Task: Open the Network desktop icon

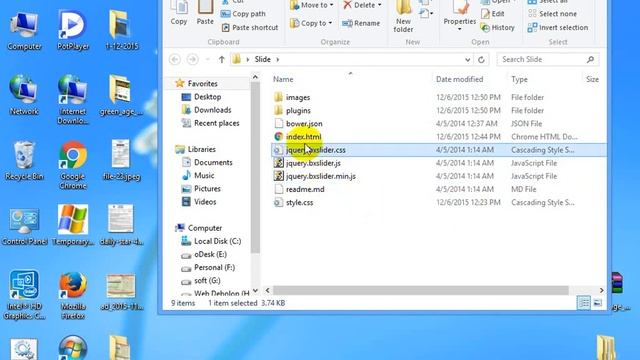Action: 24,95
